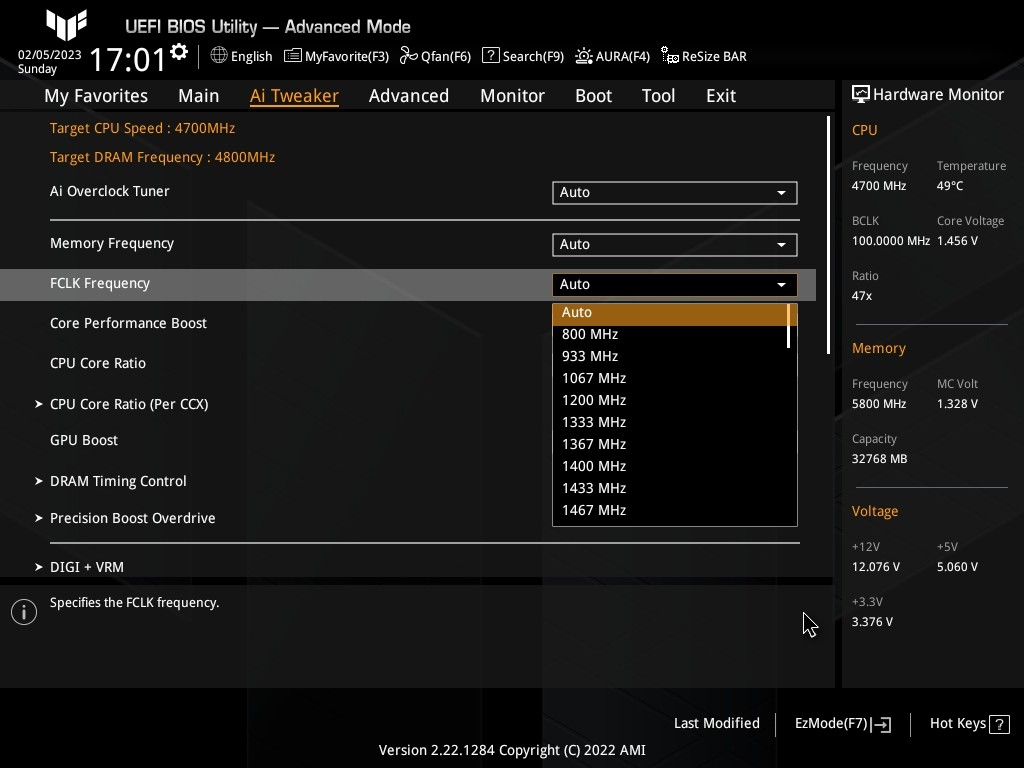Image resolution: width=1024 pixels, height=768 pixels.
Task: Click the Memory Frequency 5800 MHz reading
Action: pos(879,404)
